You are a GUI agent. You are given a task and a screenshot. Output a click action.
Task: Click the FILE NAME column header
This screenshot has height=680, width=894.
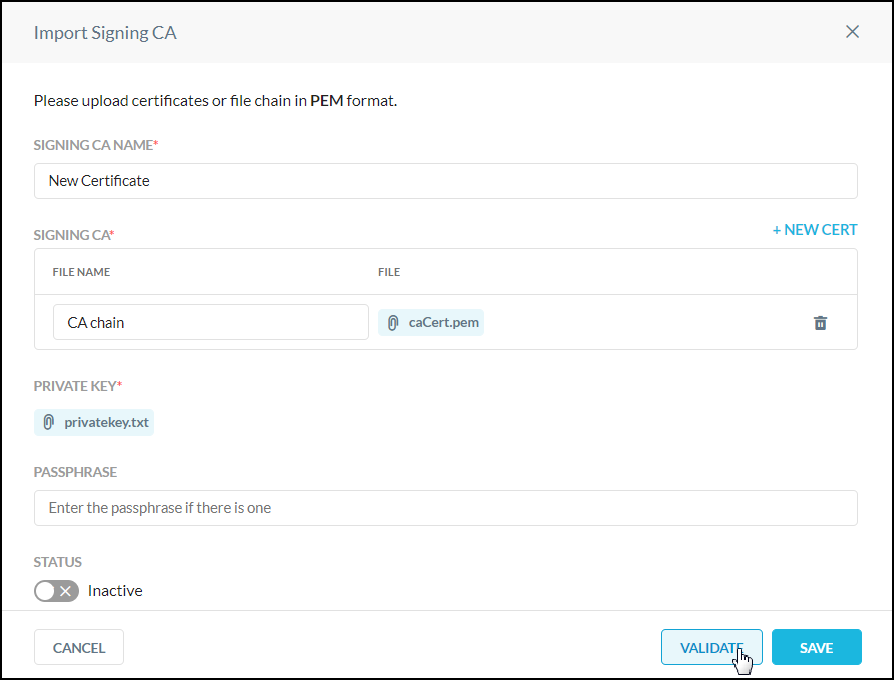click(81, 272)
